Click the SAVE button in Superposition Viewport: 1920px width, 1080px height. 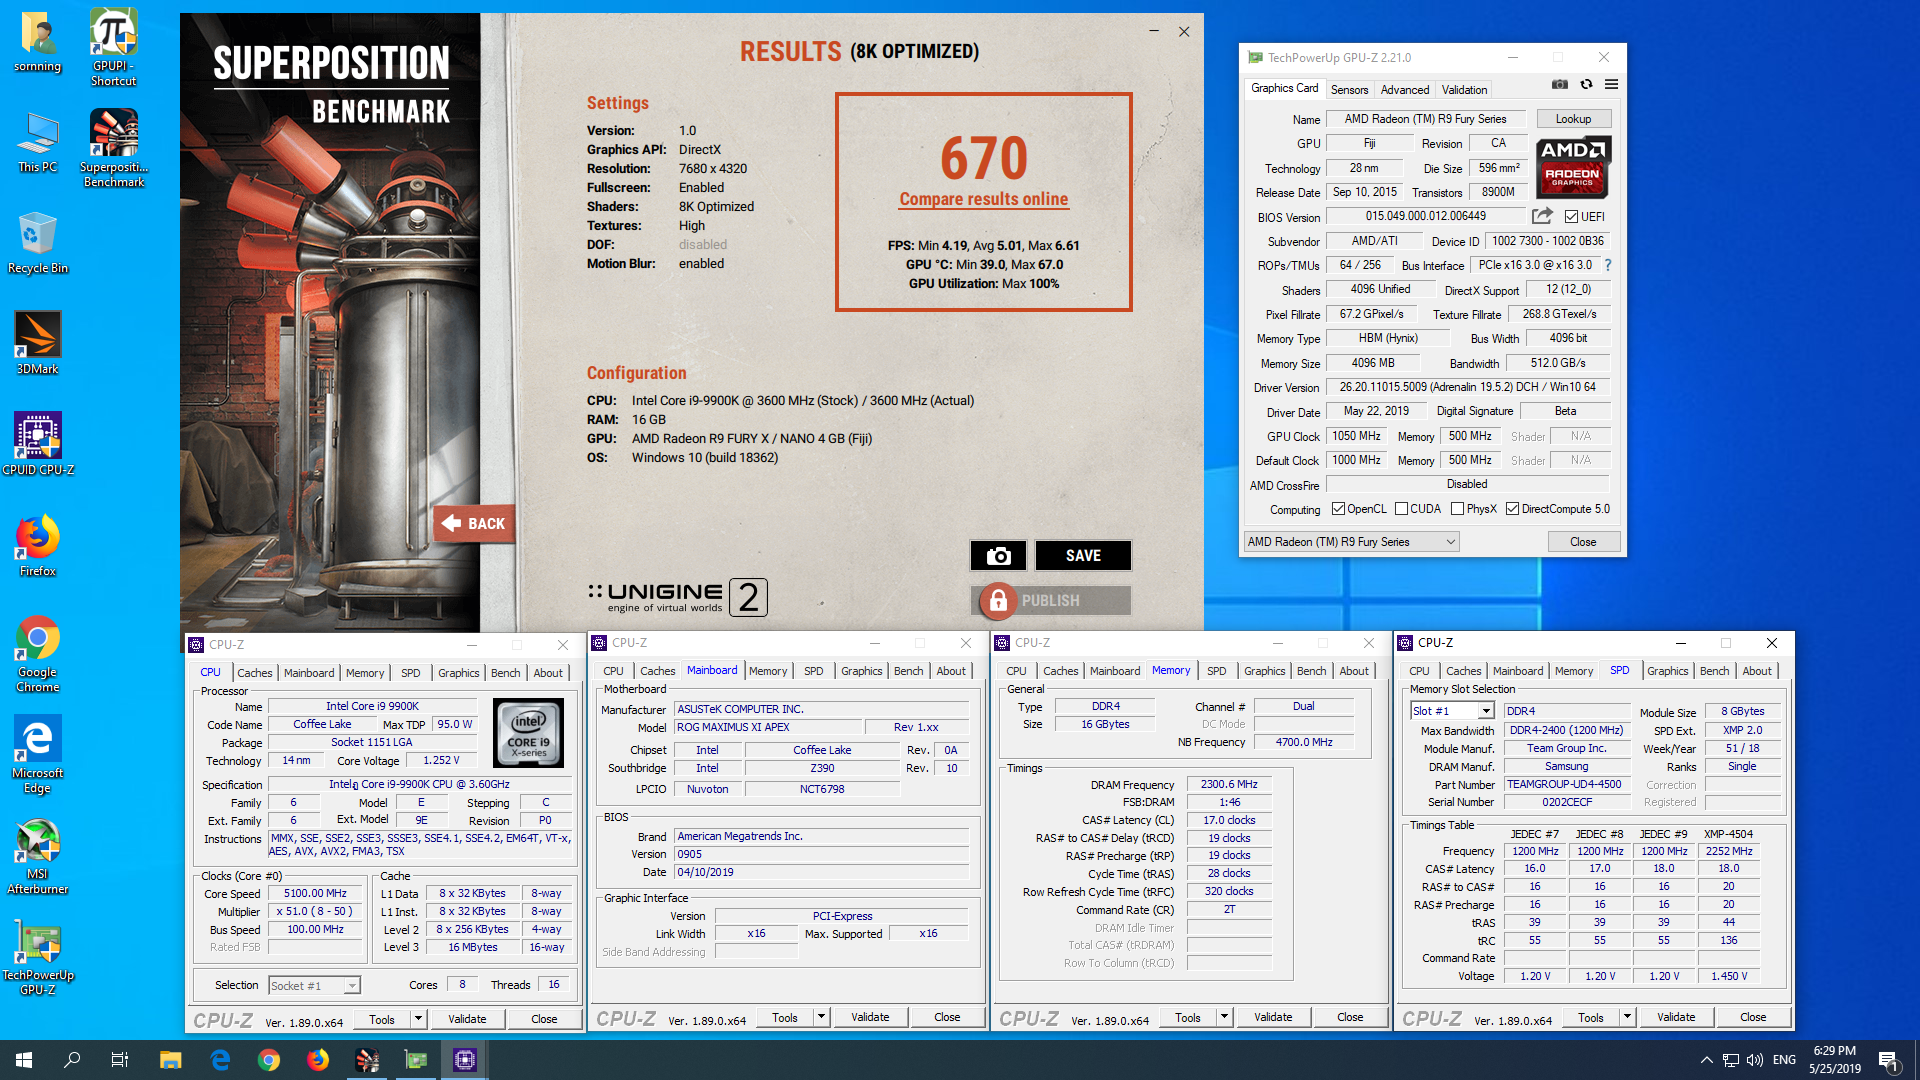[1083, 556]
